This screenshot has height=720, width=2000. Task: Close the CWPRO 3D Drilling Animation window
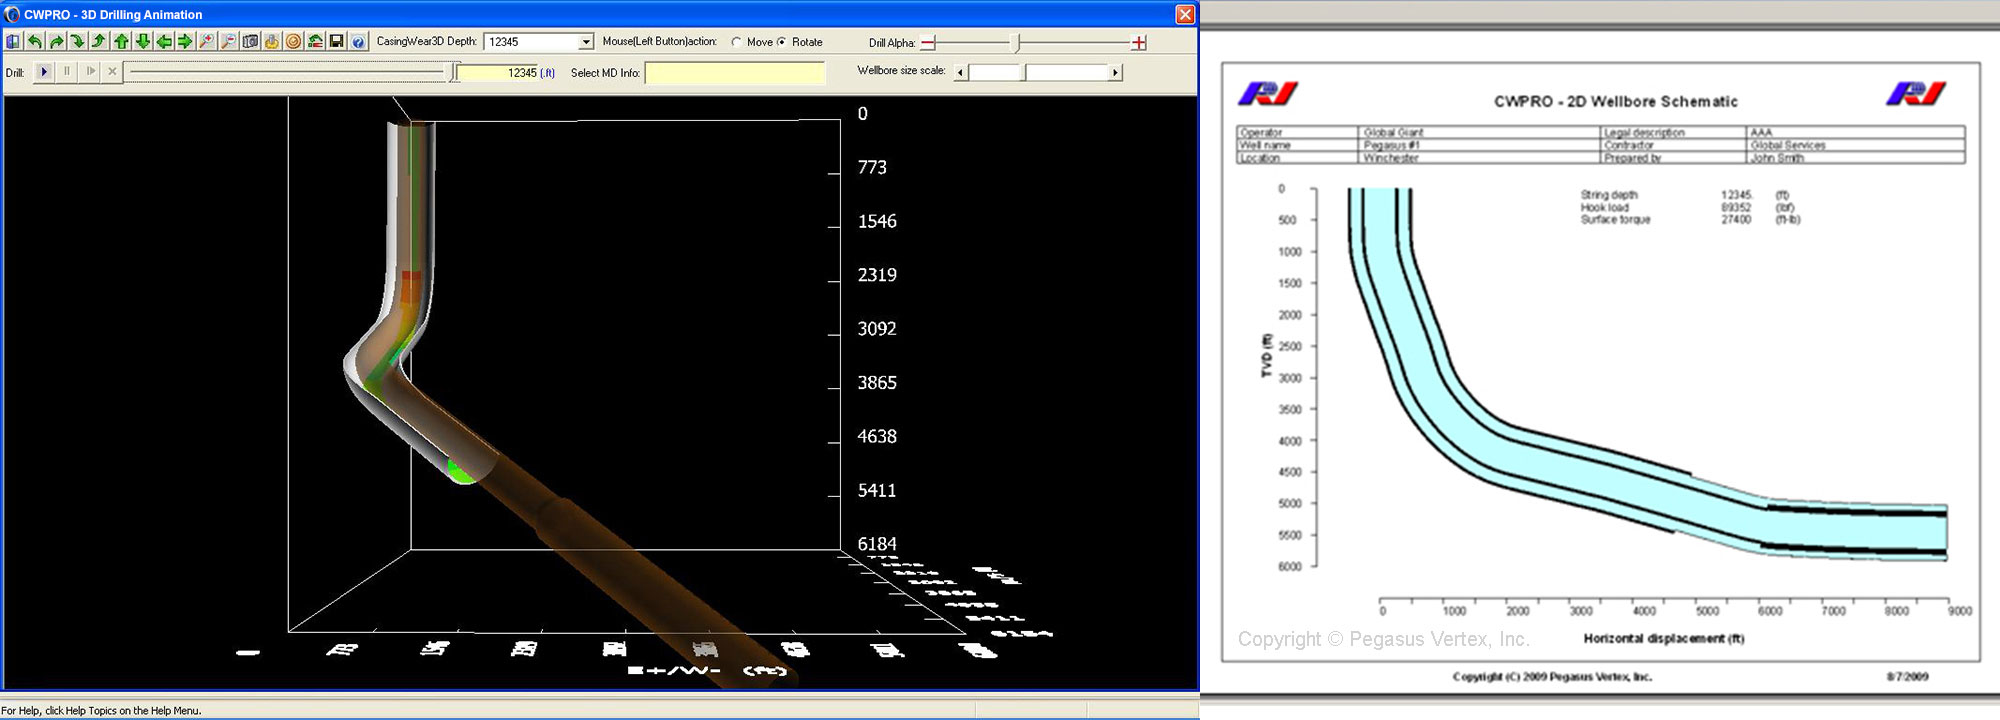point(1185,14)
